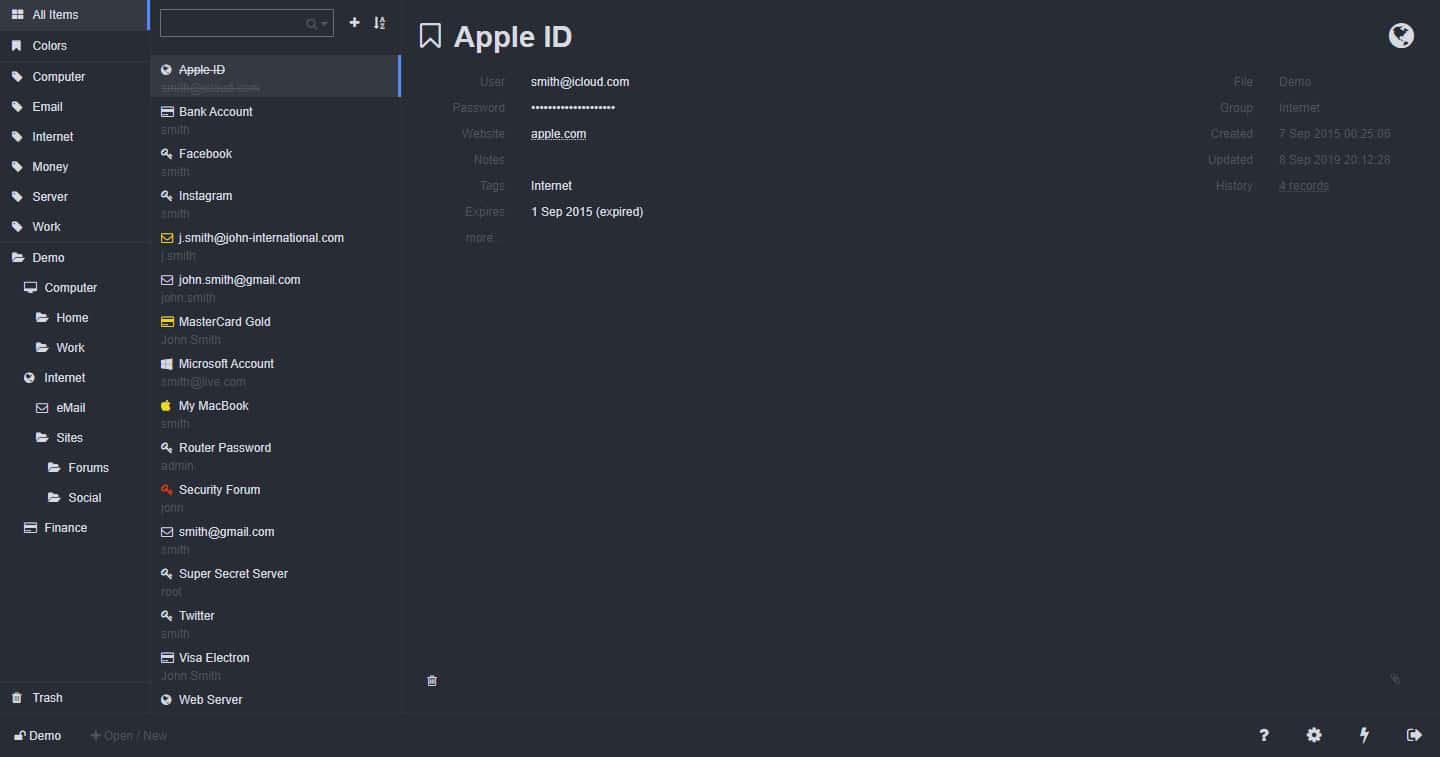Select the Home group folder
The width and height of the screenshot is (1440, 757).
75,318
